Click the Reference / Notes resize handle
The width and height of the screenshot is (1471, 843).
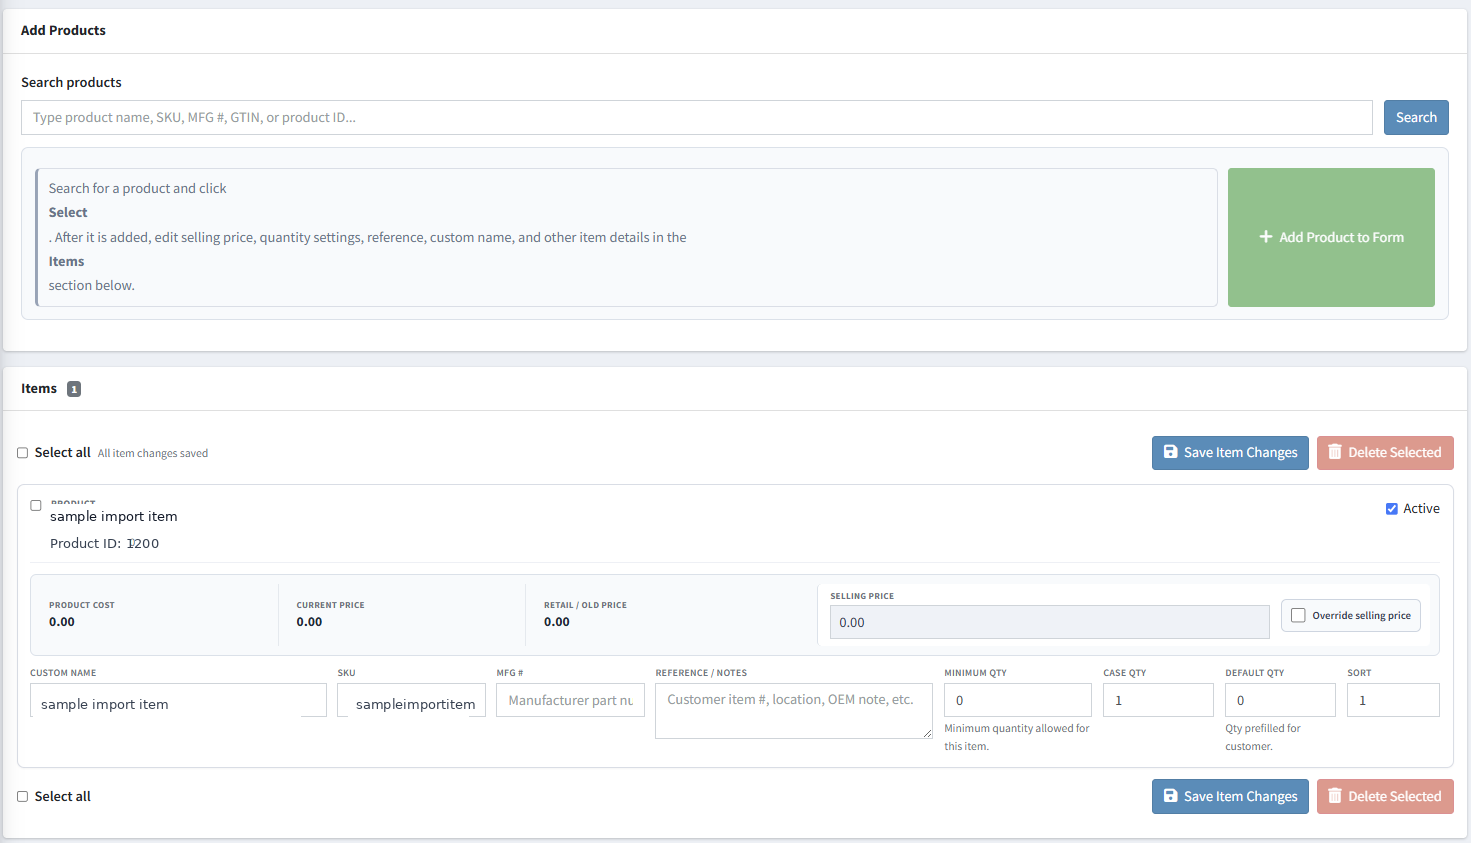(x=927, y=733)
